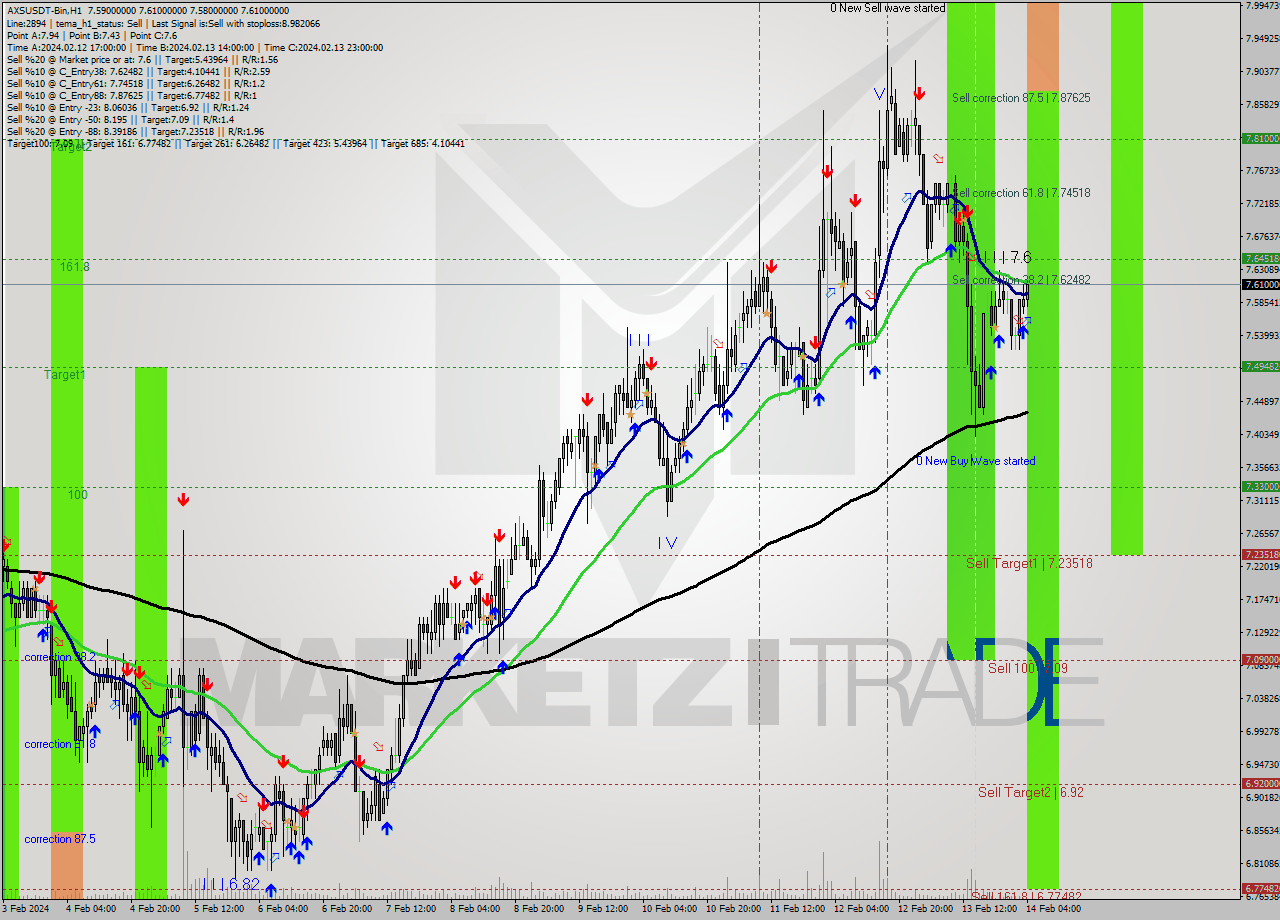The image size is (1280, 920).
Task: Click the 'Point A:7.94' info line
Action: point(35,35)
